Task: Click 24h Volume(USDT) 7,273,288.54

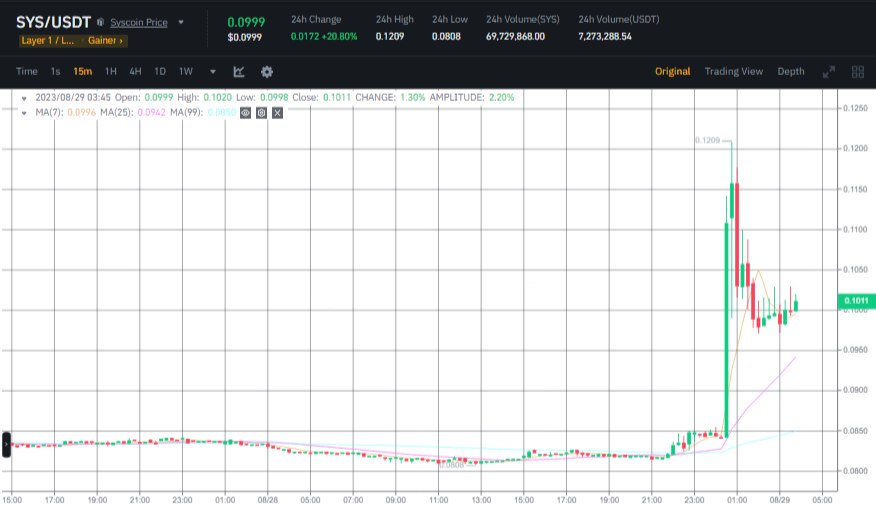Action: pyautogui.click(x=605, y=36)
